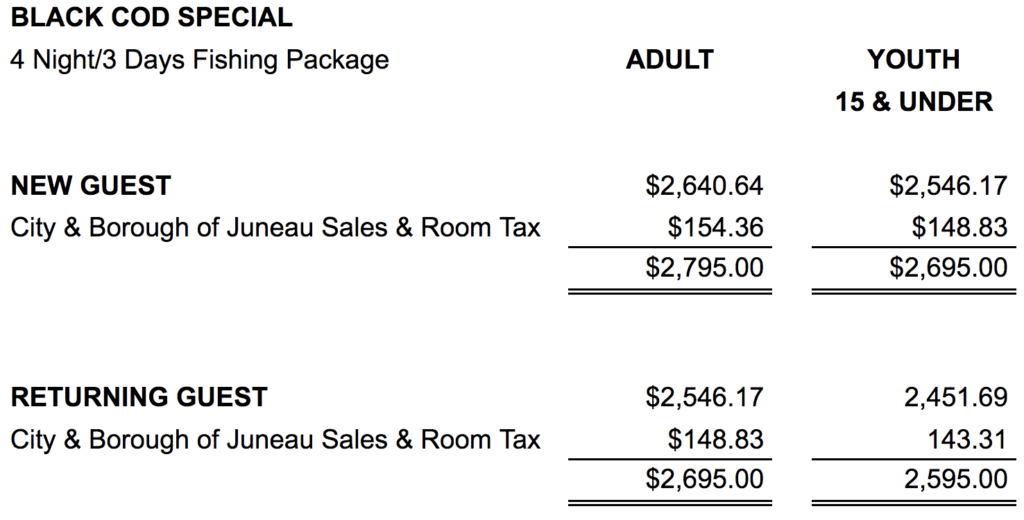This screenshot has height=520, width=1024.
Task: Select new guest youth tax $148.83
Action: [959, 228]
